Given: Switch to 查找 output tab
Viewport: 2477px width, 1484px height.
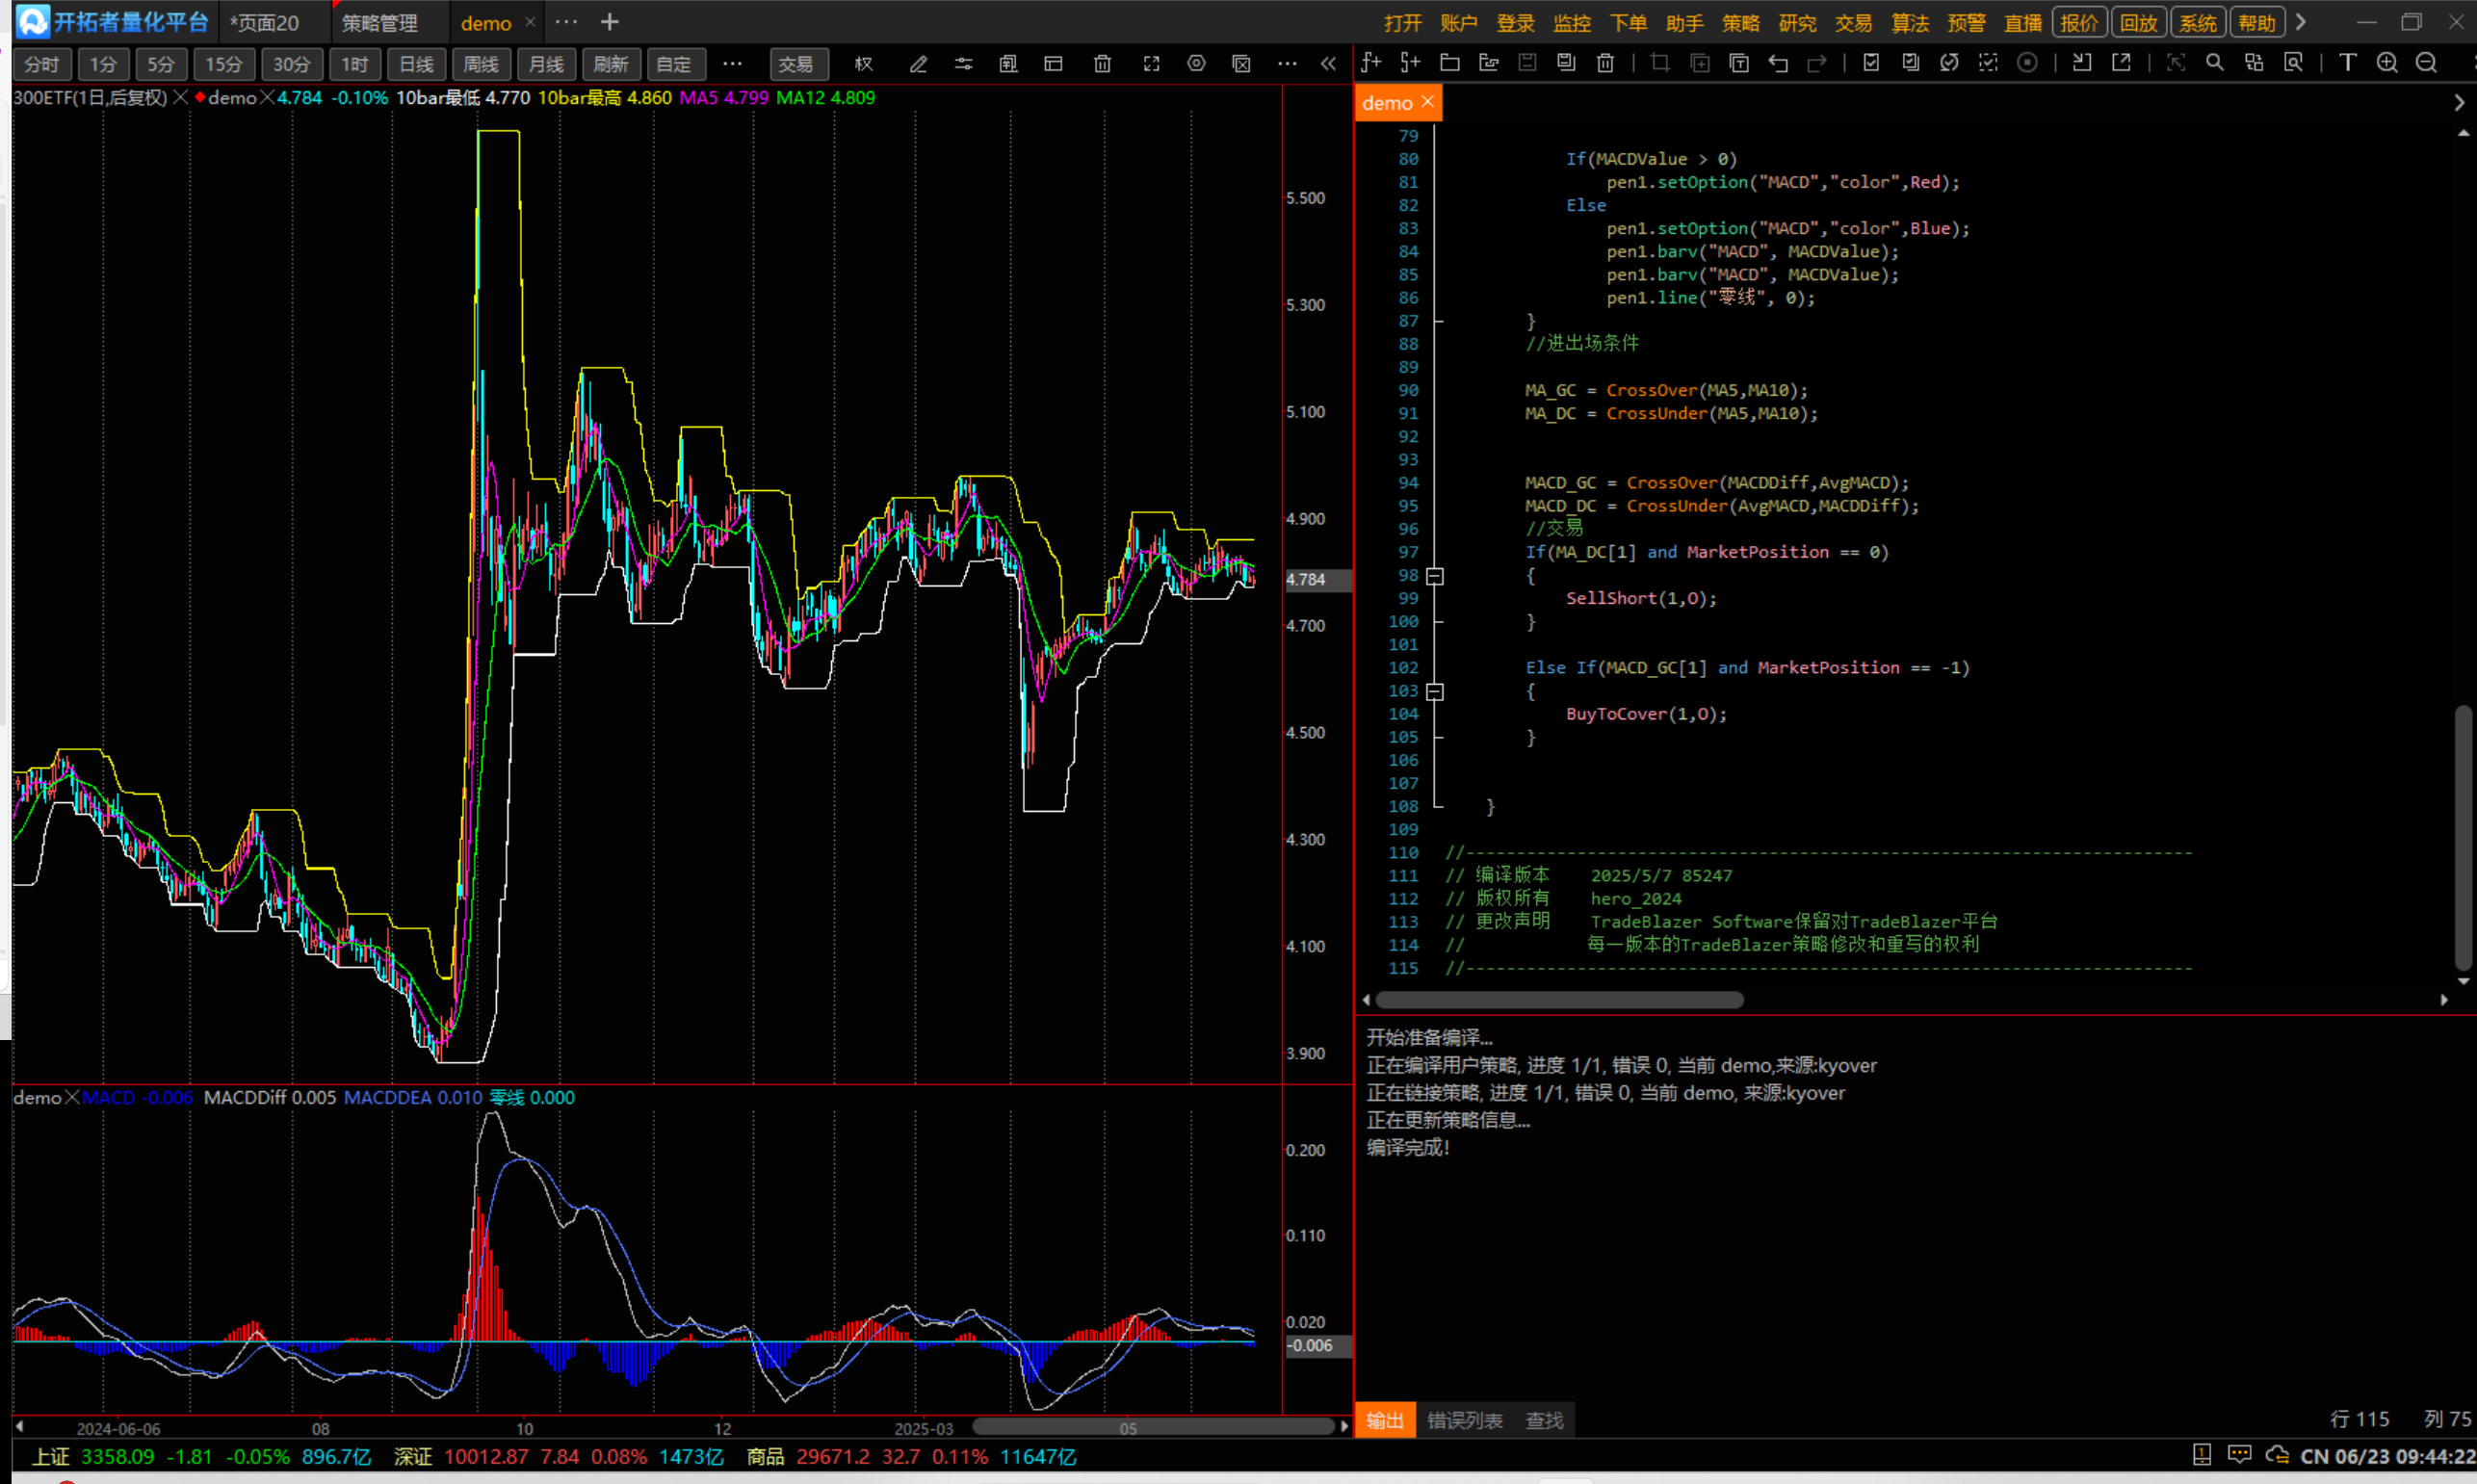Looking at the screenshot, I should [1544, 1420].
